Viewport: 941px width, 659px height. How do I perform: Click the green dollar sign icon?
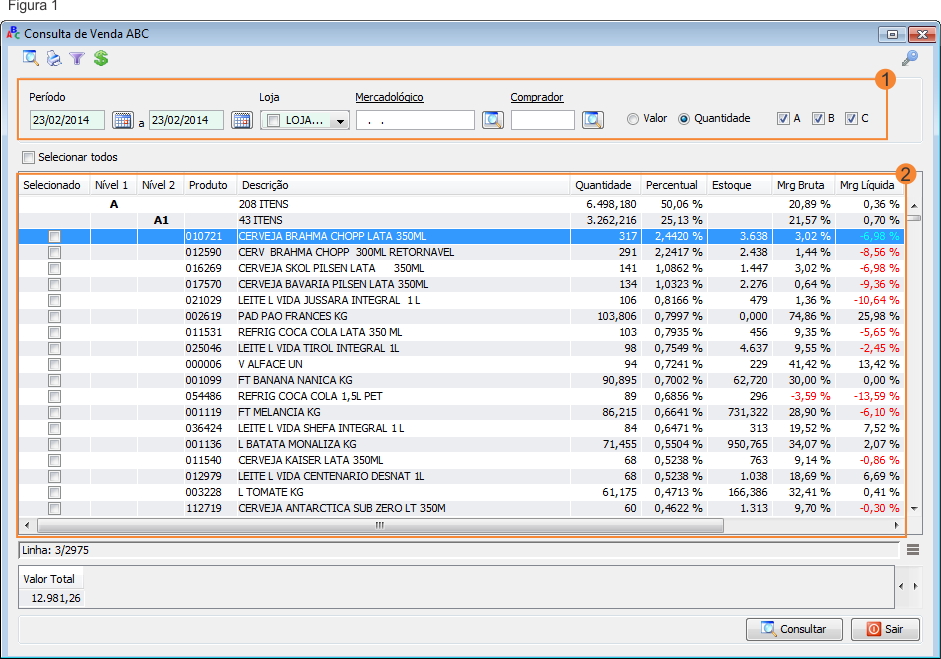[101, 58]
